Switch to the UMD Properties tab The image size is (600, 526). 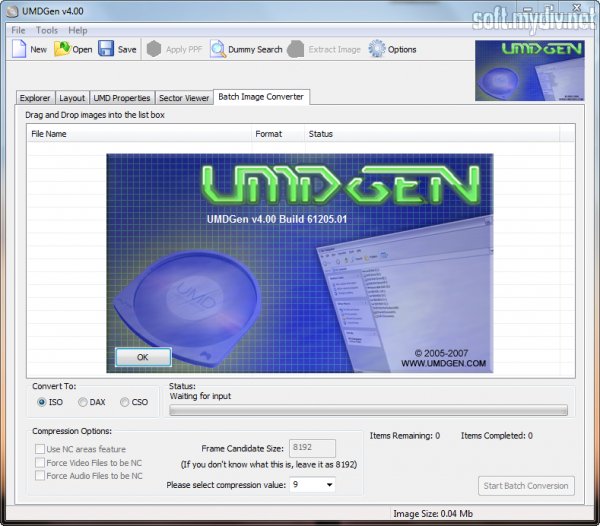click(122, 98)
